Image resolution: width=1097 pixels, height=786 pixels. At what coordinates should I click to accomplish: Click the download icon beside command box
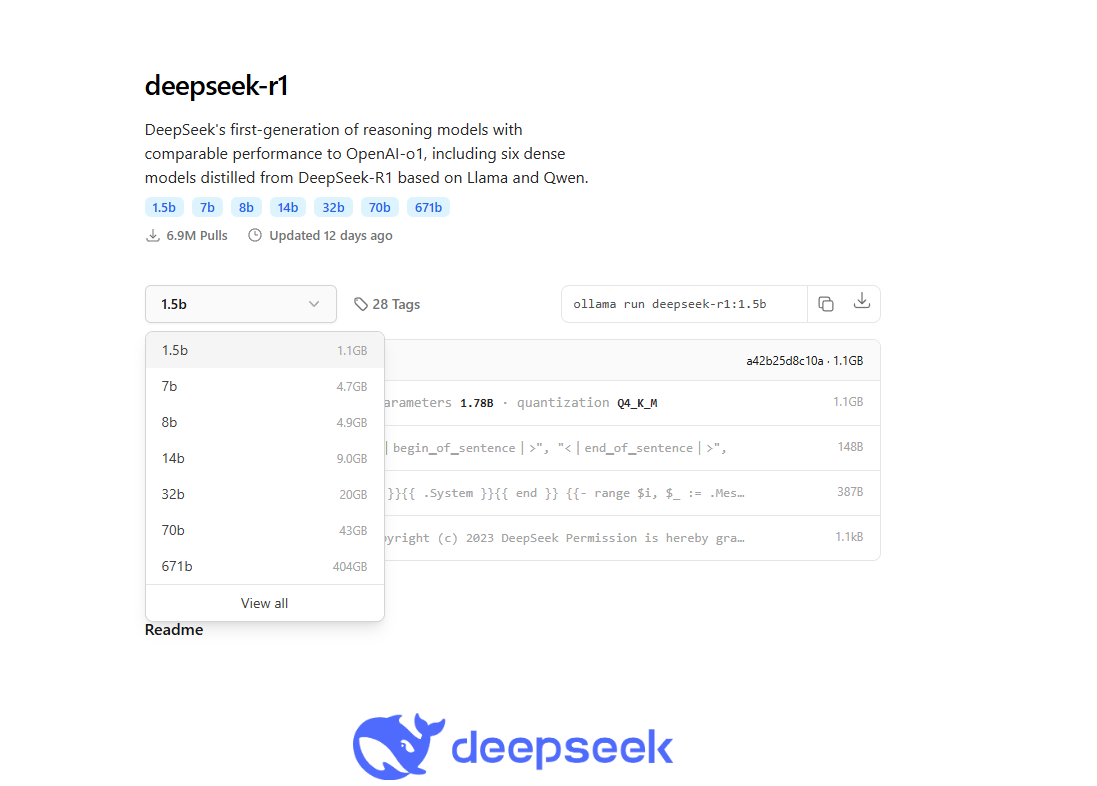861,302
